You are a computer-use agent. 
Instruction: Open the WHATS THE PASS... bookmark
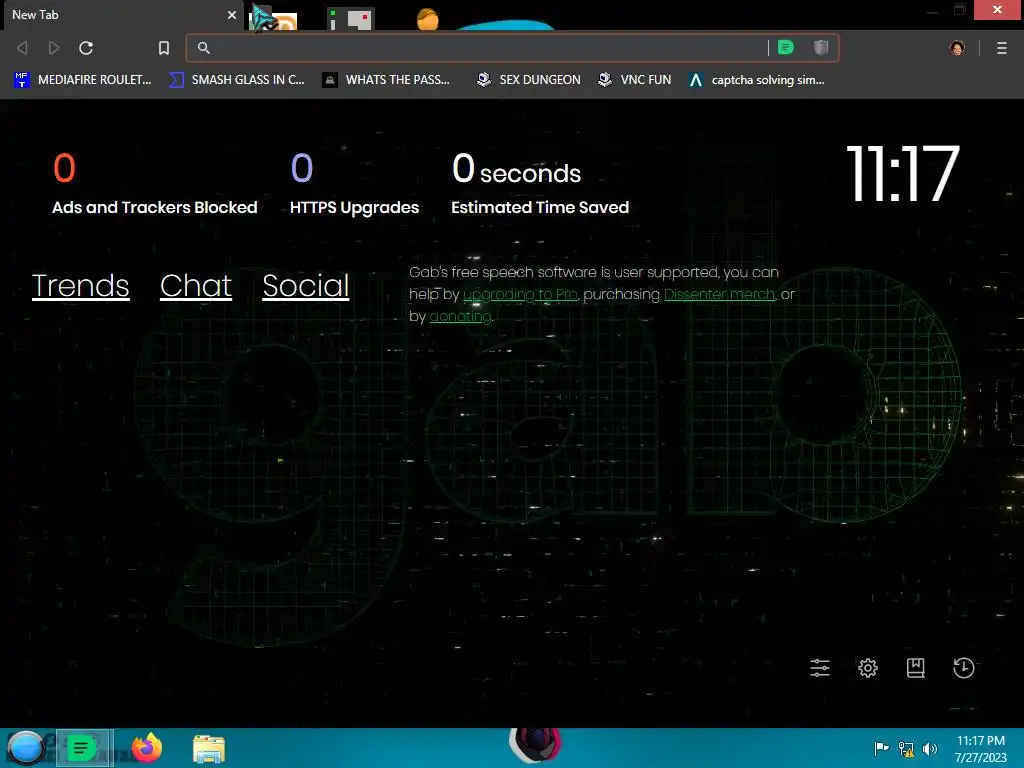386,80
